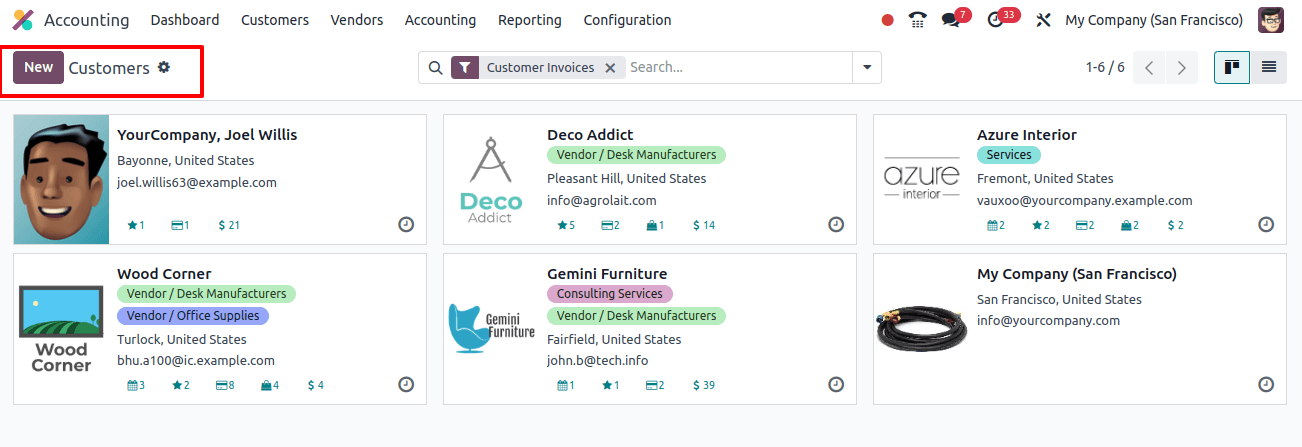Open the Azure Interior logo thumbnail
Screen dimensions: 1302x447
921,179
